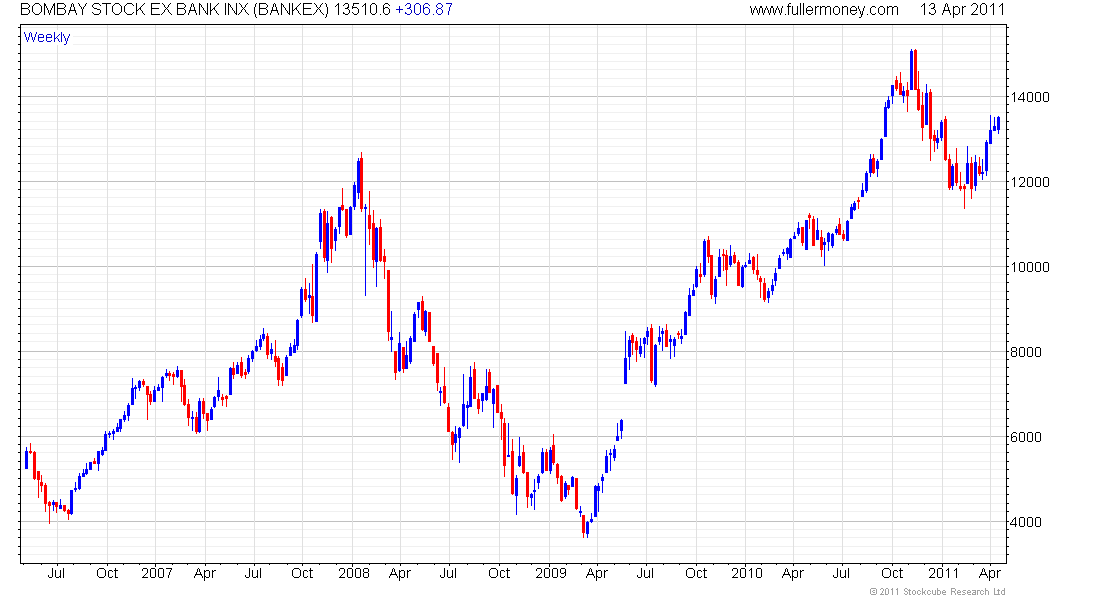1100x600 pixels.
Task: Click the 14000 price axis label
Action: pyautogui.click(x=1030, y=98)
